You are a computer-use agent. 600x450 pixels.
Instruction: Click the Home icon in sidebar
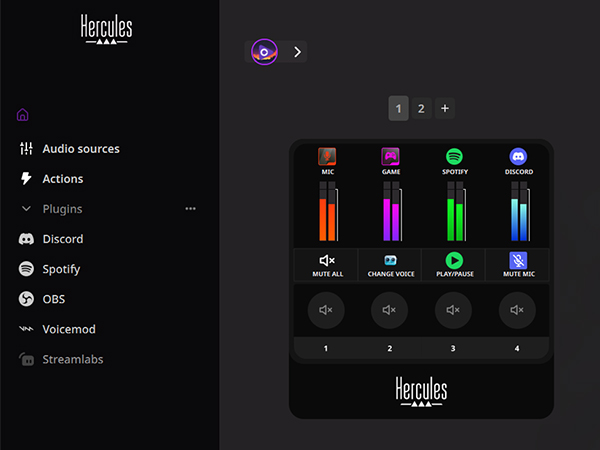pos(23,114)
